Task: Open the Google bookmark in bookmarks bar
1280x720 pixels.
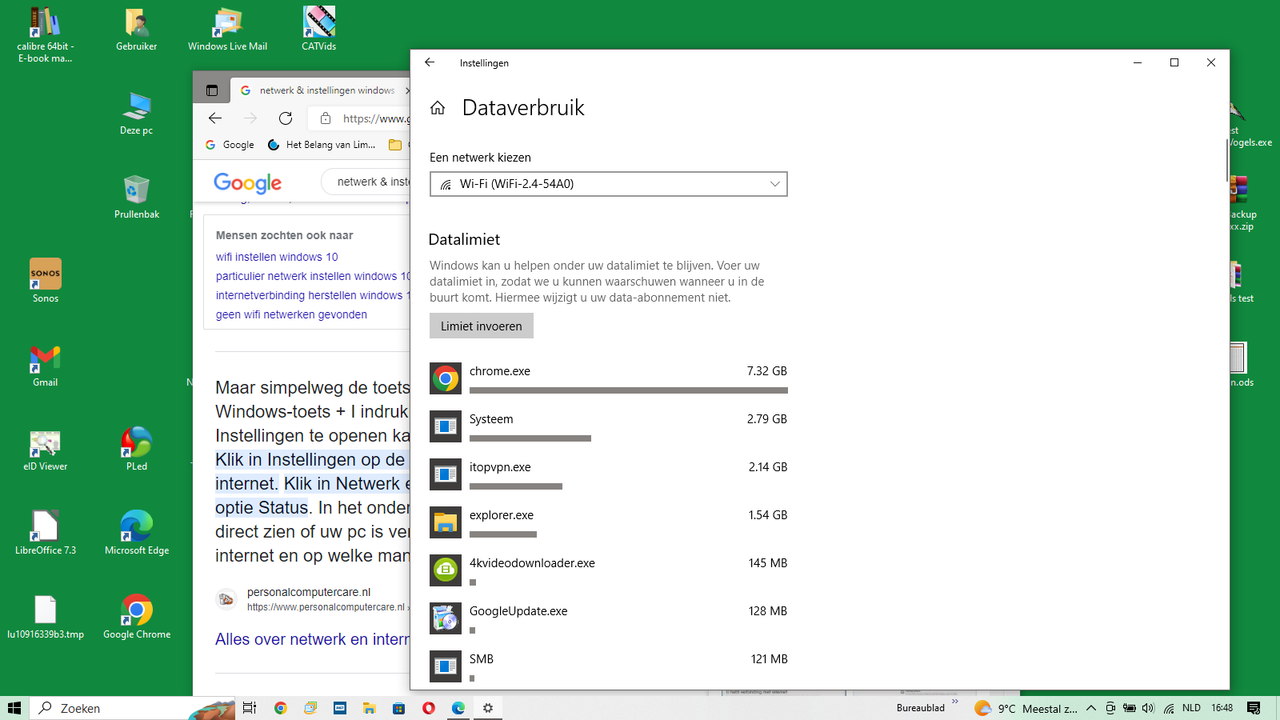Action: tap(229, 145)
